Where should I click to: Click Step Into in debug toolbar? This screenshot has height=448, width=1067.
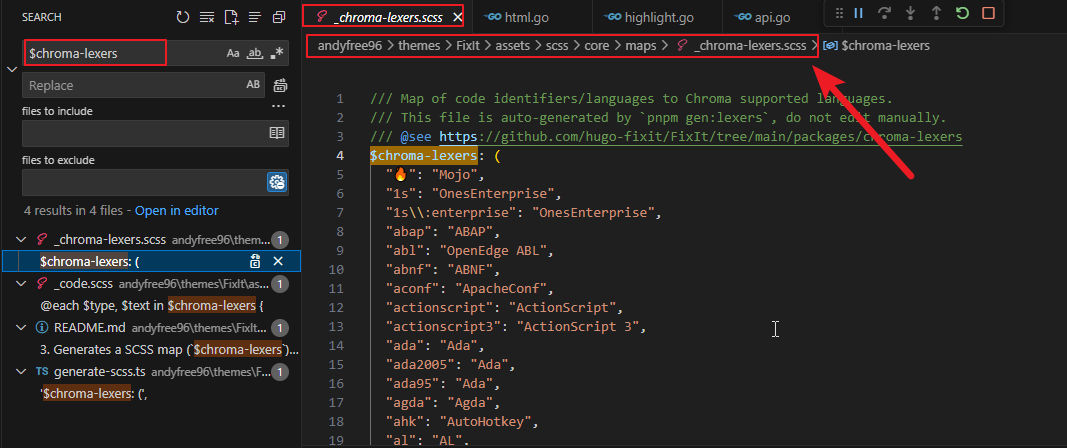pyautogui.click(x=910, y=13)
